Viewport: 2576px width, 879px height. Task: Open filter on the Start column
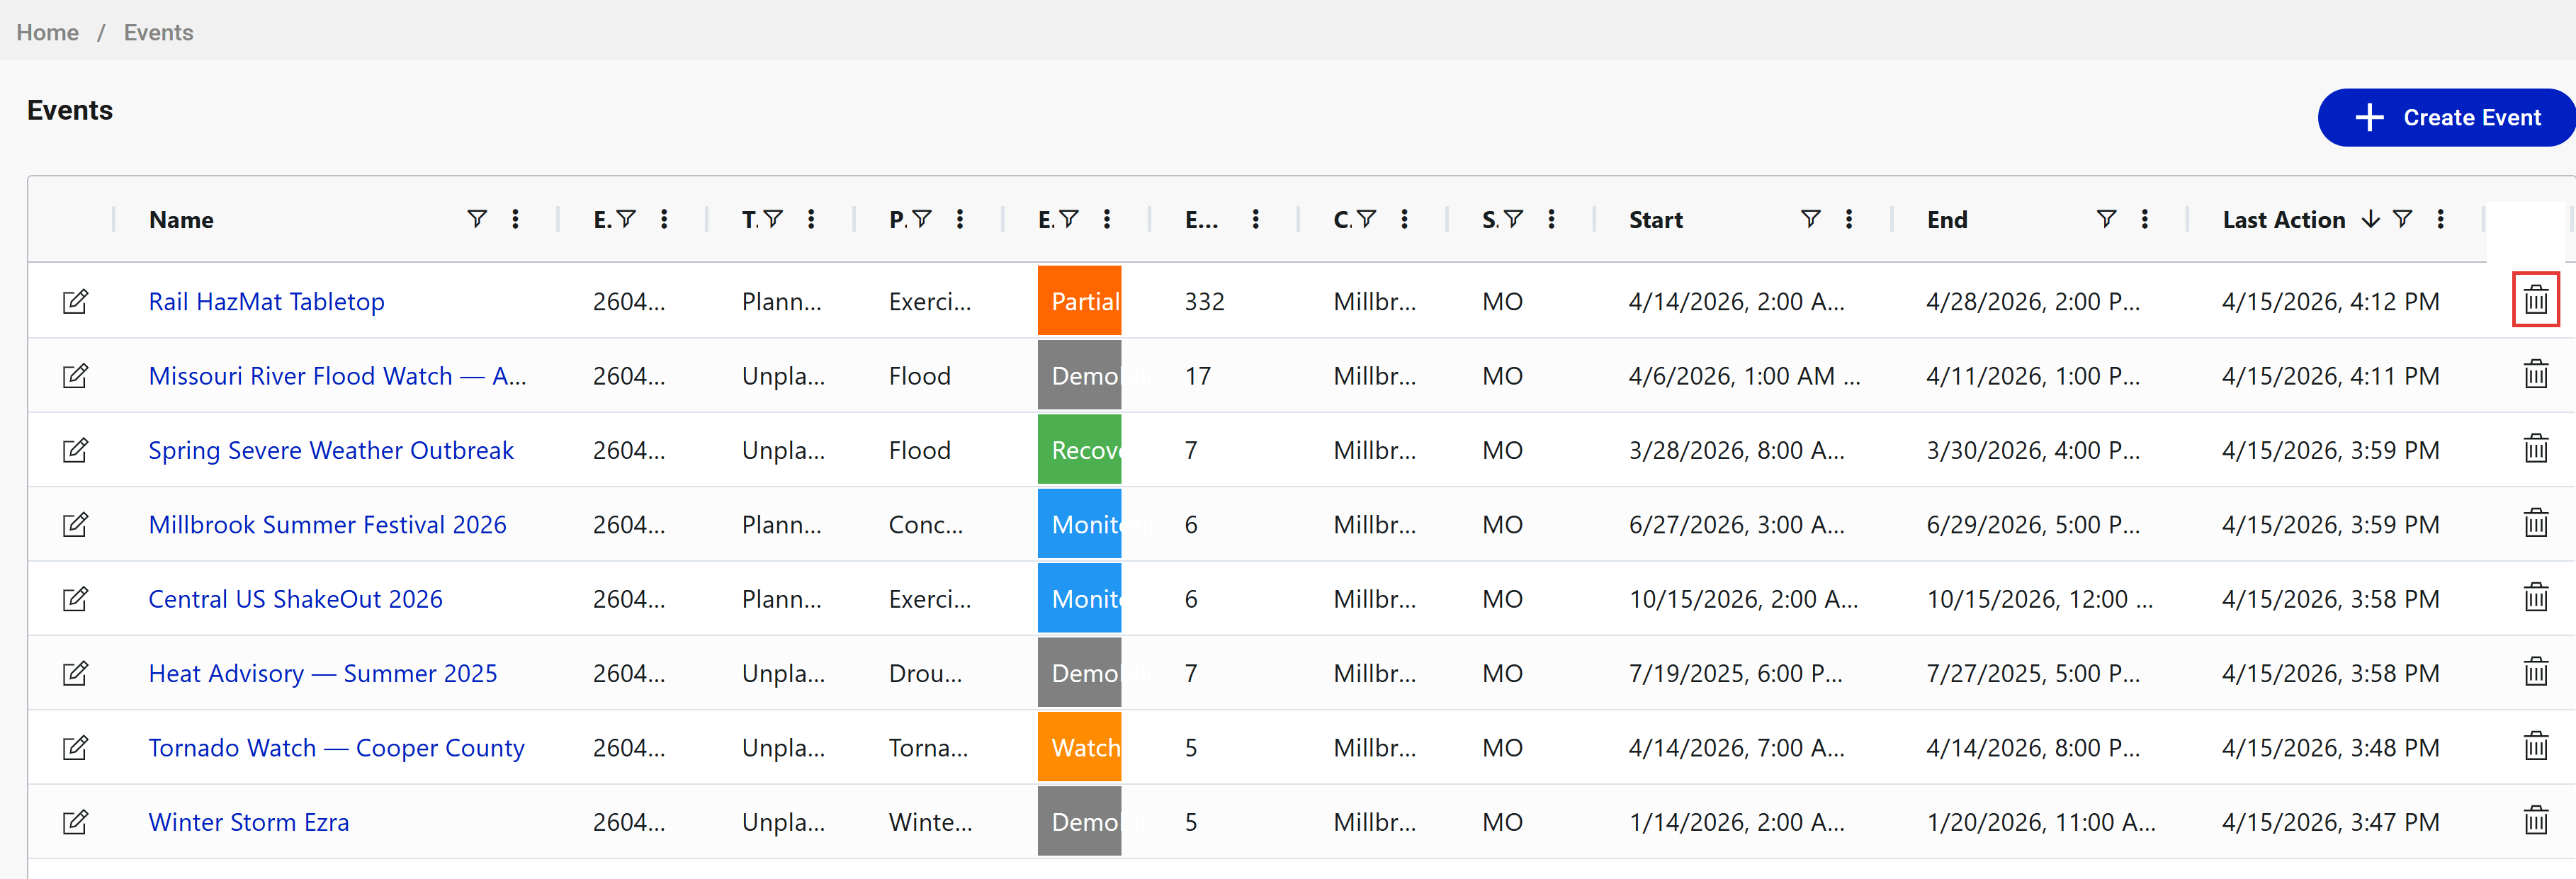coord(1810,219)
